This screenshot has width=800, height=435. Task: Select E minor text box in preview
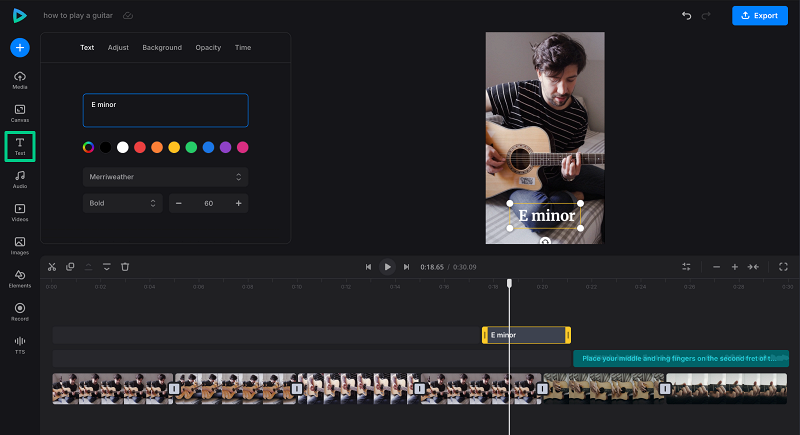click(545, 216)
